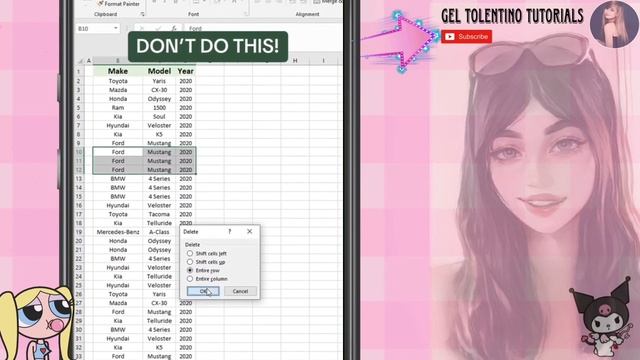Viewport: 640px width, 360px height.
Task: Click the Delete dialog help question mark
Action: tap(230, 231)
